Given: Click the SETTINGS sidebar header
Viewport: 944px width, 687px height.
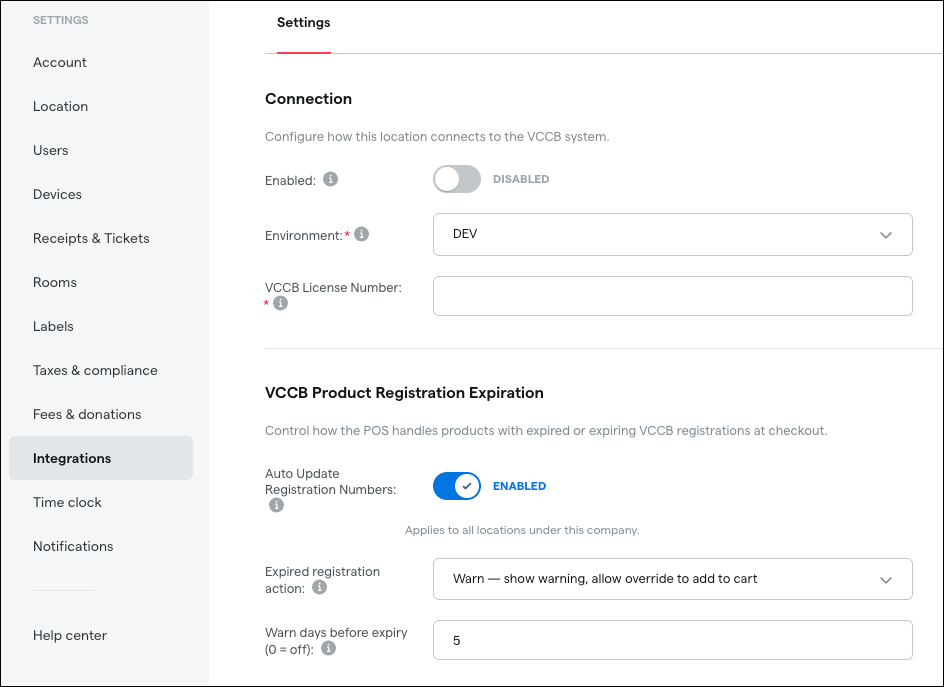Looking at the screenshot, I should pos(60,20).
